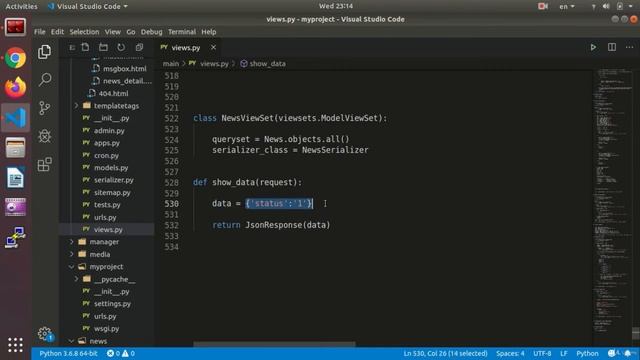Open Source Control view
Image resolution: width=640 pixels, height=360 pixels.
pyautogui.click(x=44, y=108)
